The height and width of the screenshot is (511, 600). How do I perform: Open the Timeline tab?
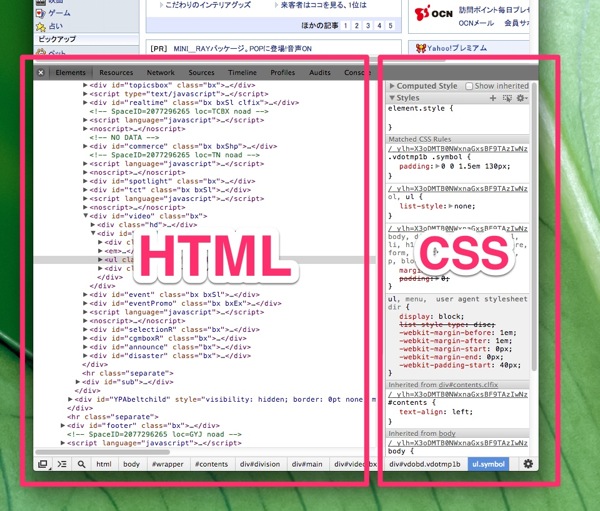(242, 72)
